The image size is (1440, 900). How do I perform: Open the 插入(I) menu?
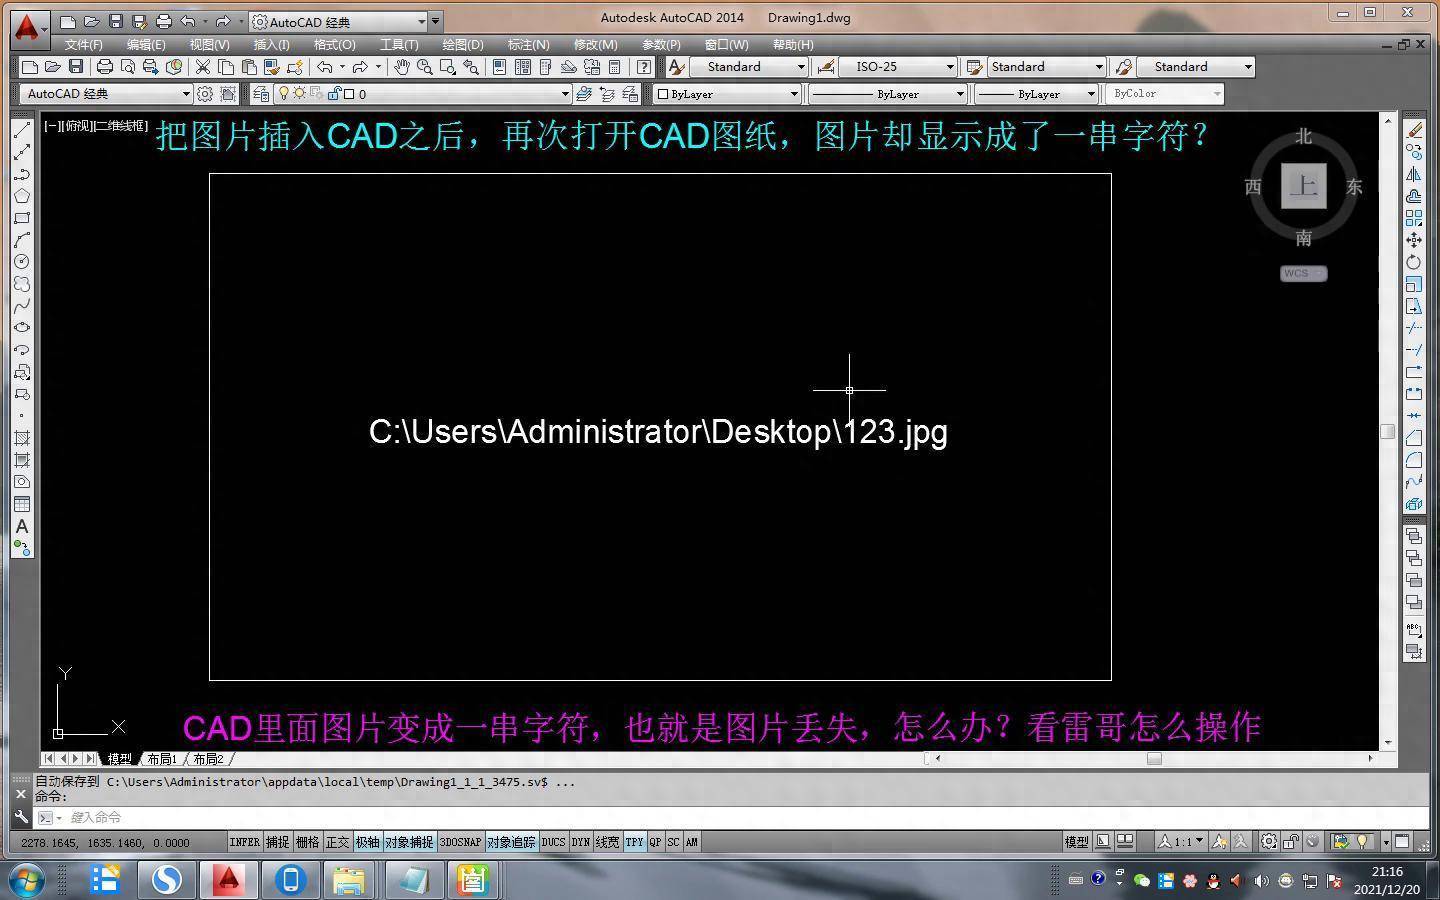point(271,45)
